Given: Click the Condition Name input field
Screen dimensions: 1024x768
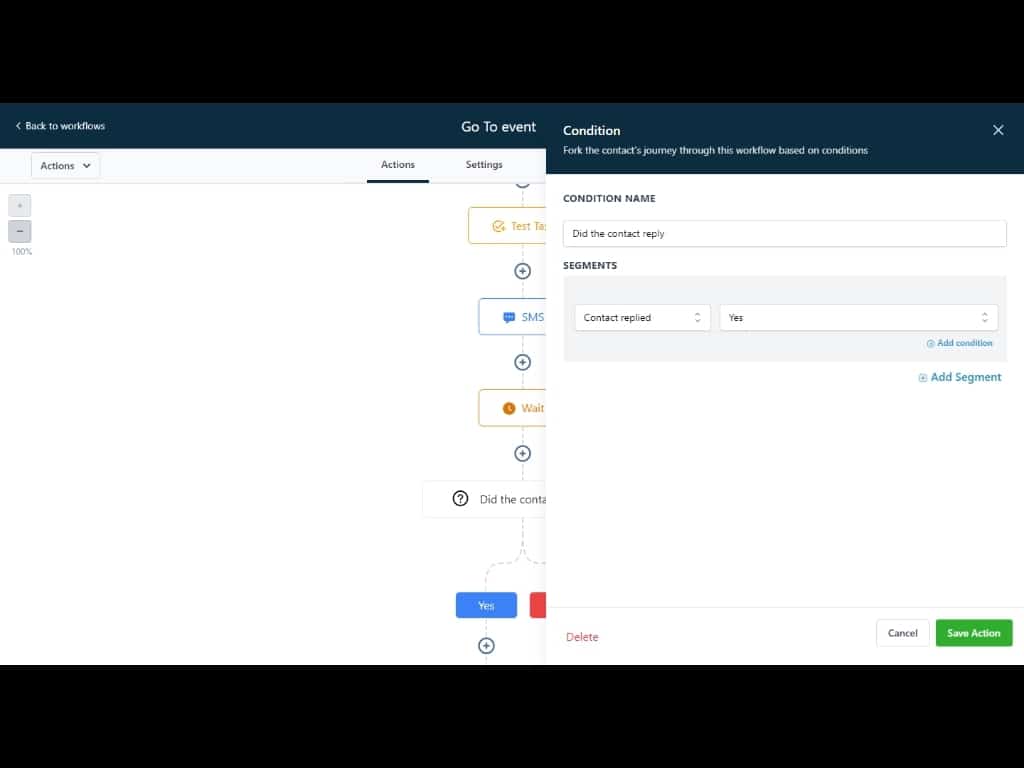Looking at the screenshot, I should point(784,234).
